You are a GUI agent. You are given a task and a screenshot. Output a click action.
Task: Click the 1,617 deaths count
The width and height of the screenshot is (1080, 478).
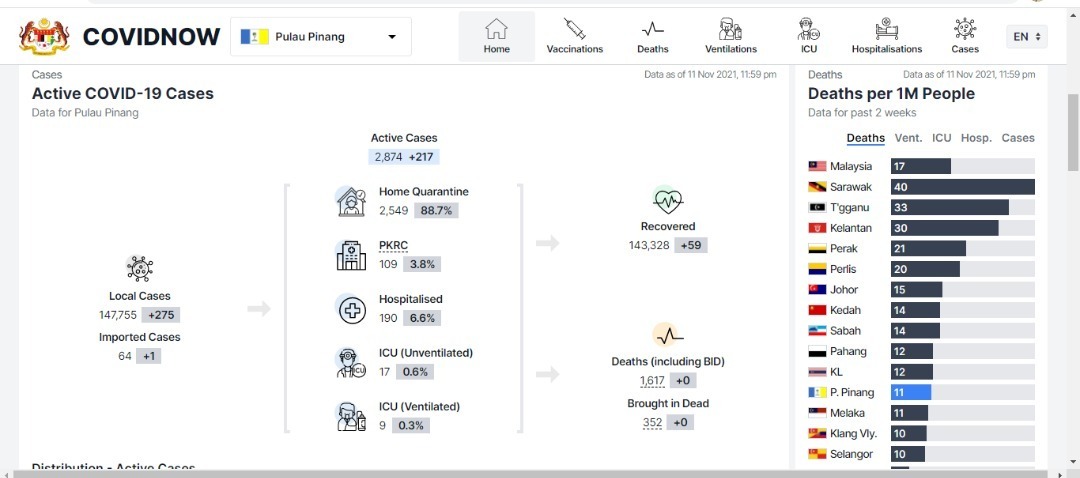(x=652, y=381)
